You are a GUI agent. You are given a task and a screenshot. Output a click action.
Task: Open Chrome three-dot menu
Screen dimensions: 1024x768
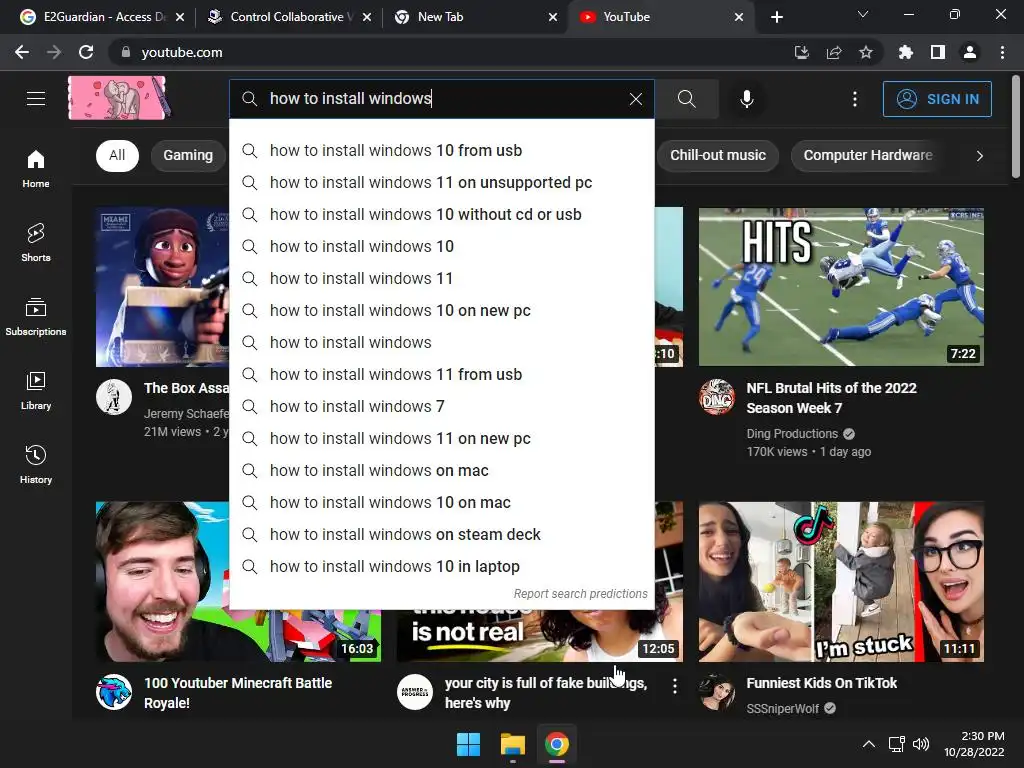click(x=1002, y=52)
